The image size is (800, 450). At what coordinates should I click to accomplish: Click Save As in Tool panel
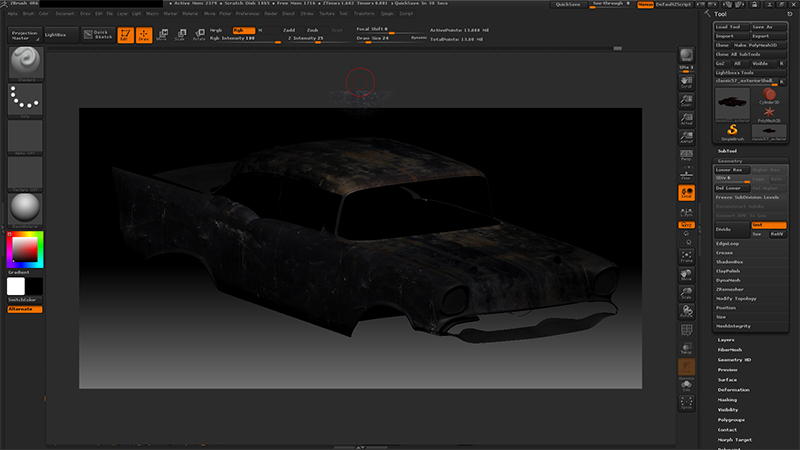click(x=768, y=27)
